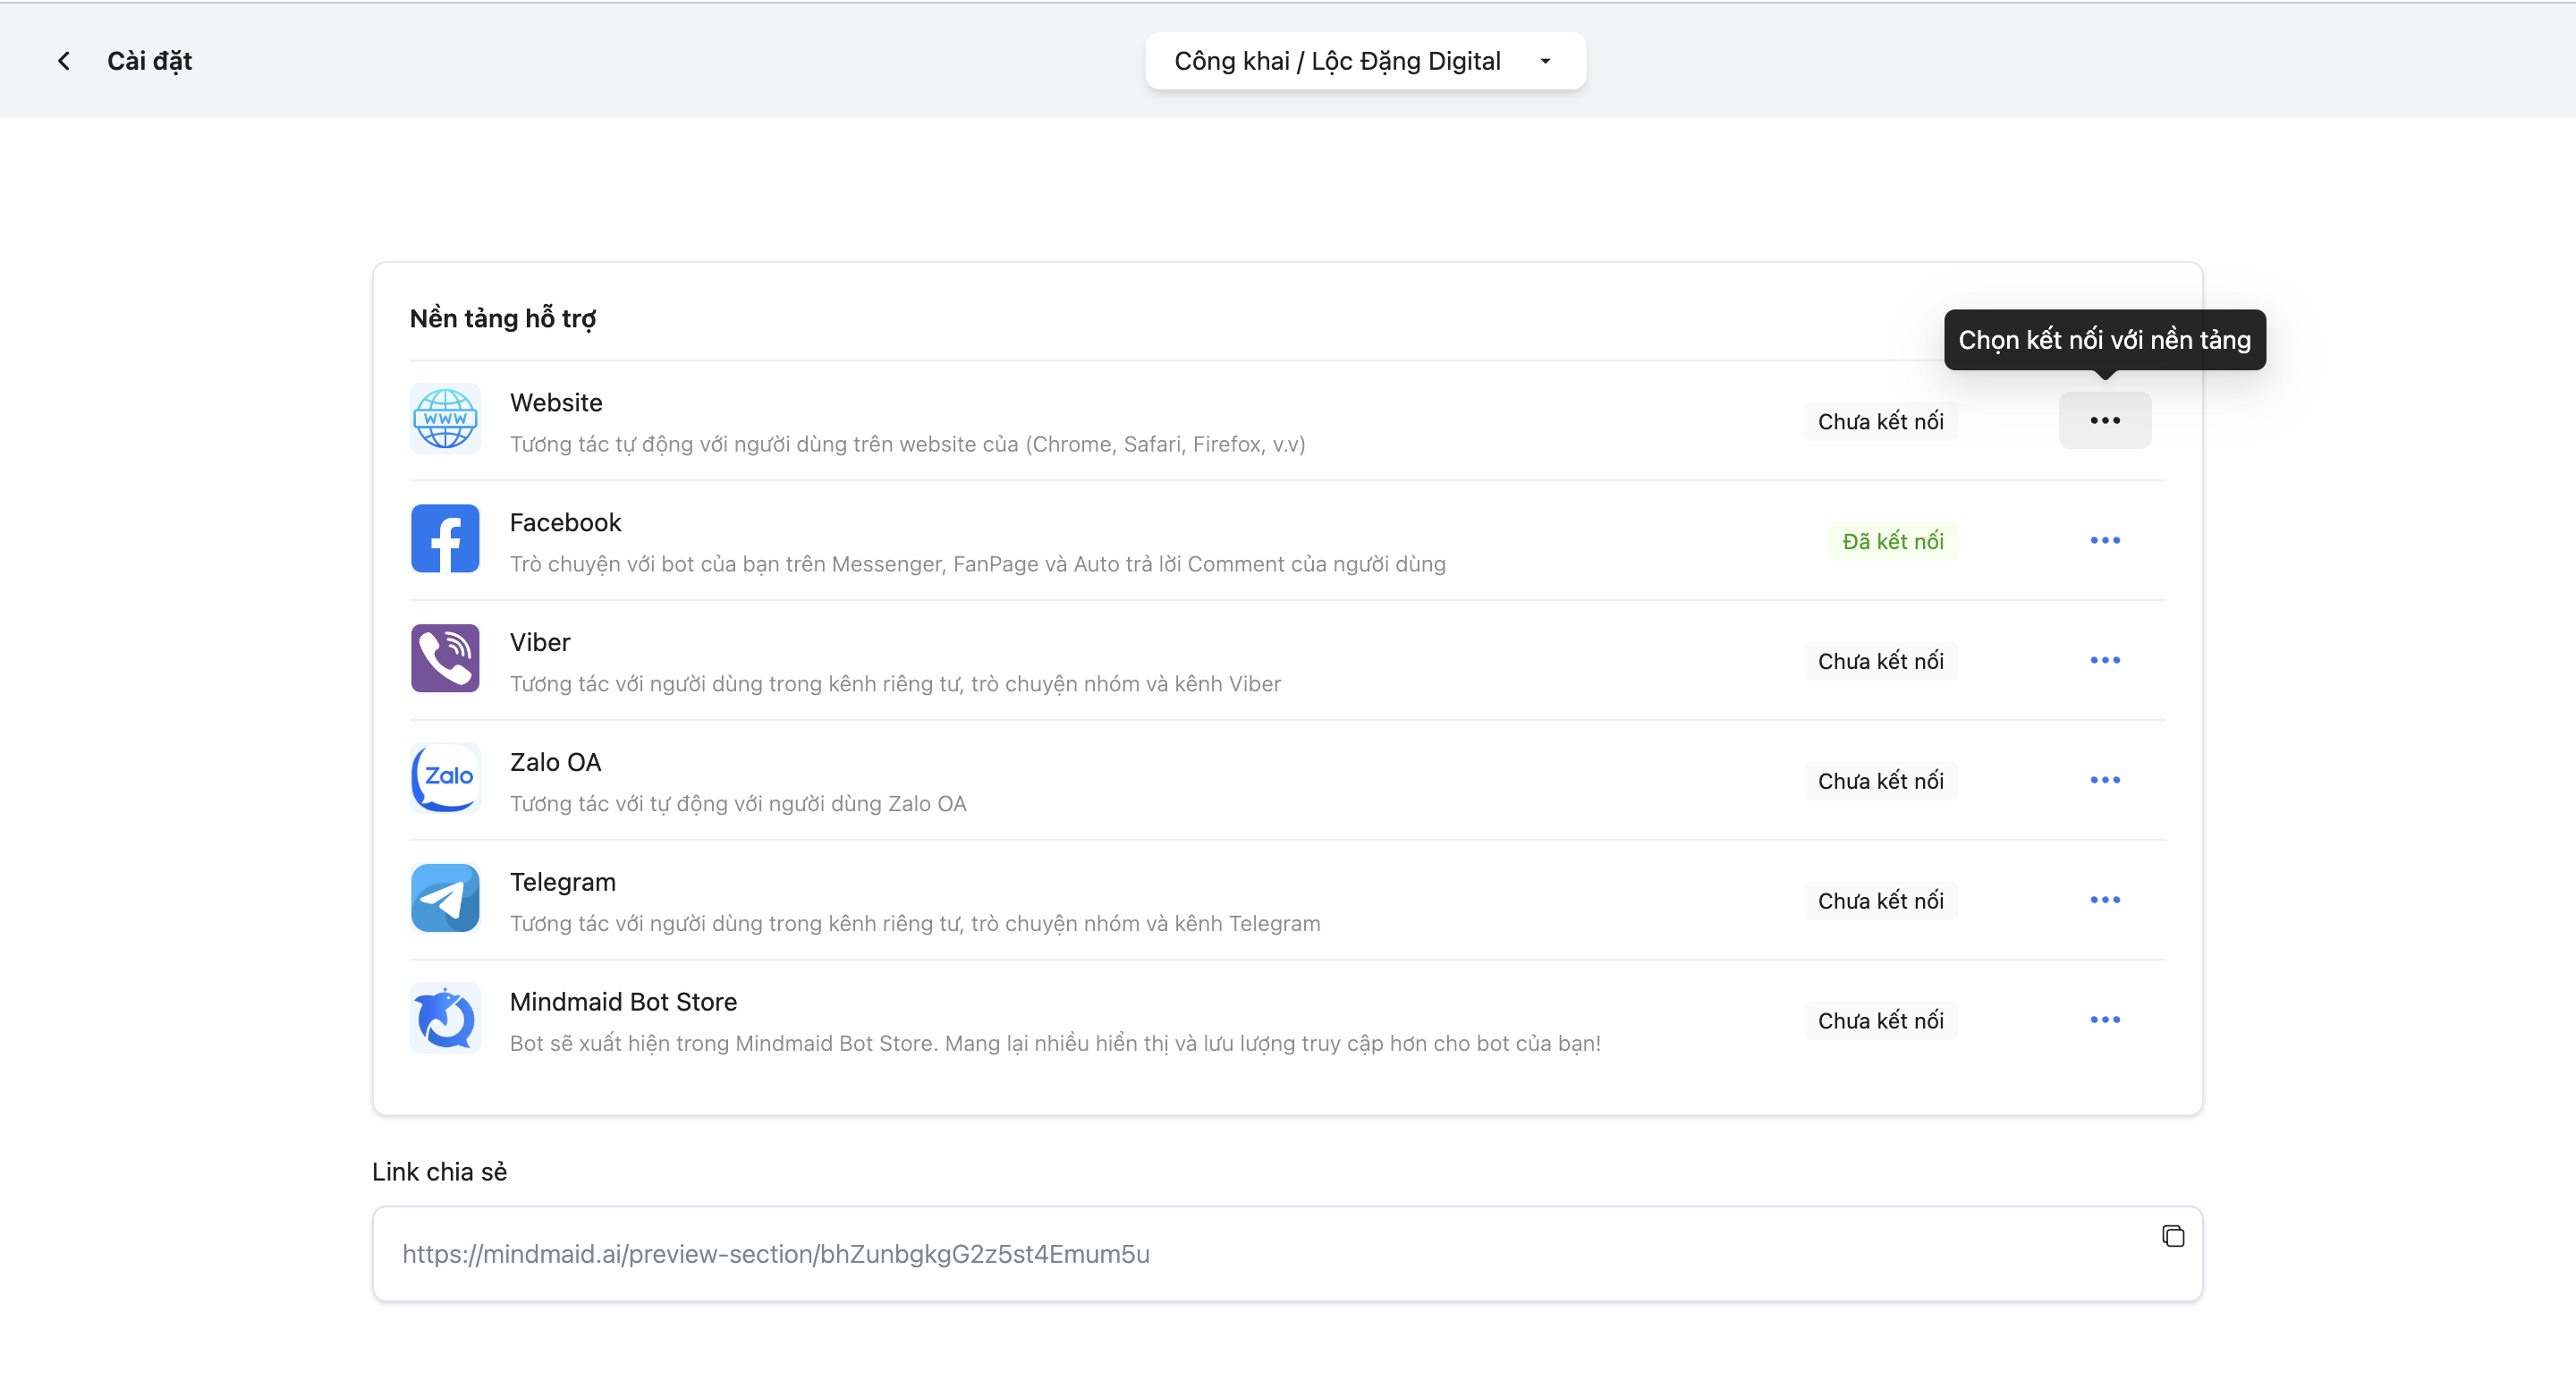Click the Facebook logo icon
This screenshot has width=2576, height=1397.
(445, 539)
